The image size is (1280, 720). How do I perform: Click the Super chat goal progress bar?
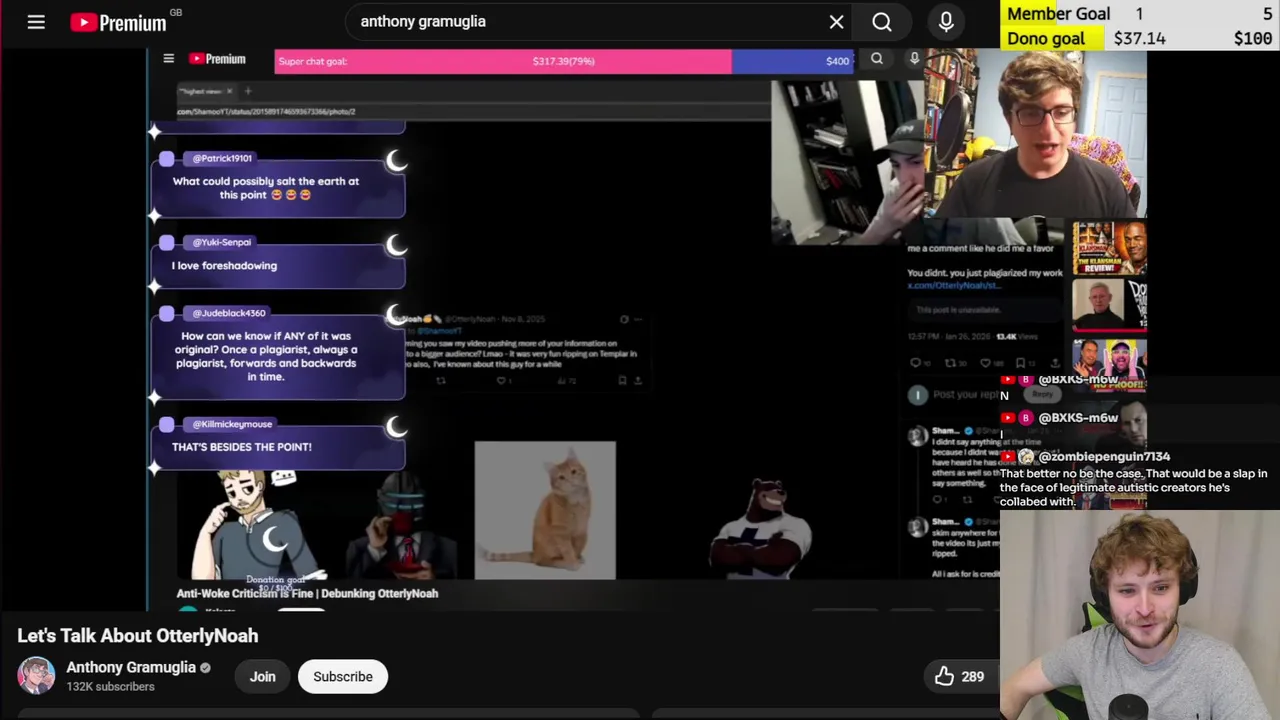point(564,61)
